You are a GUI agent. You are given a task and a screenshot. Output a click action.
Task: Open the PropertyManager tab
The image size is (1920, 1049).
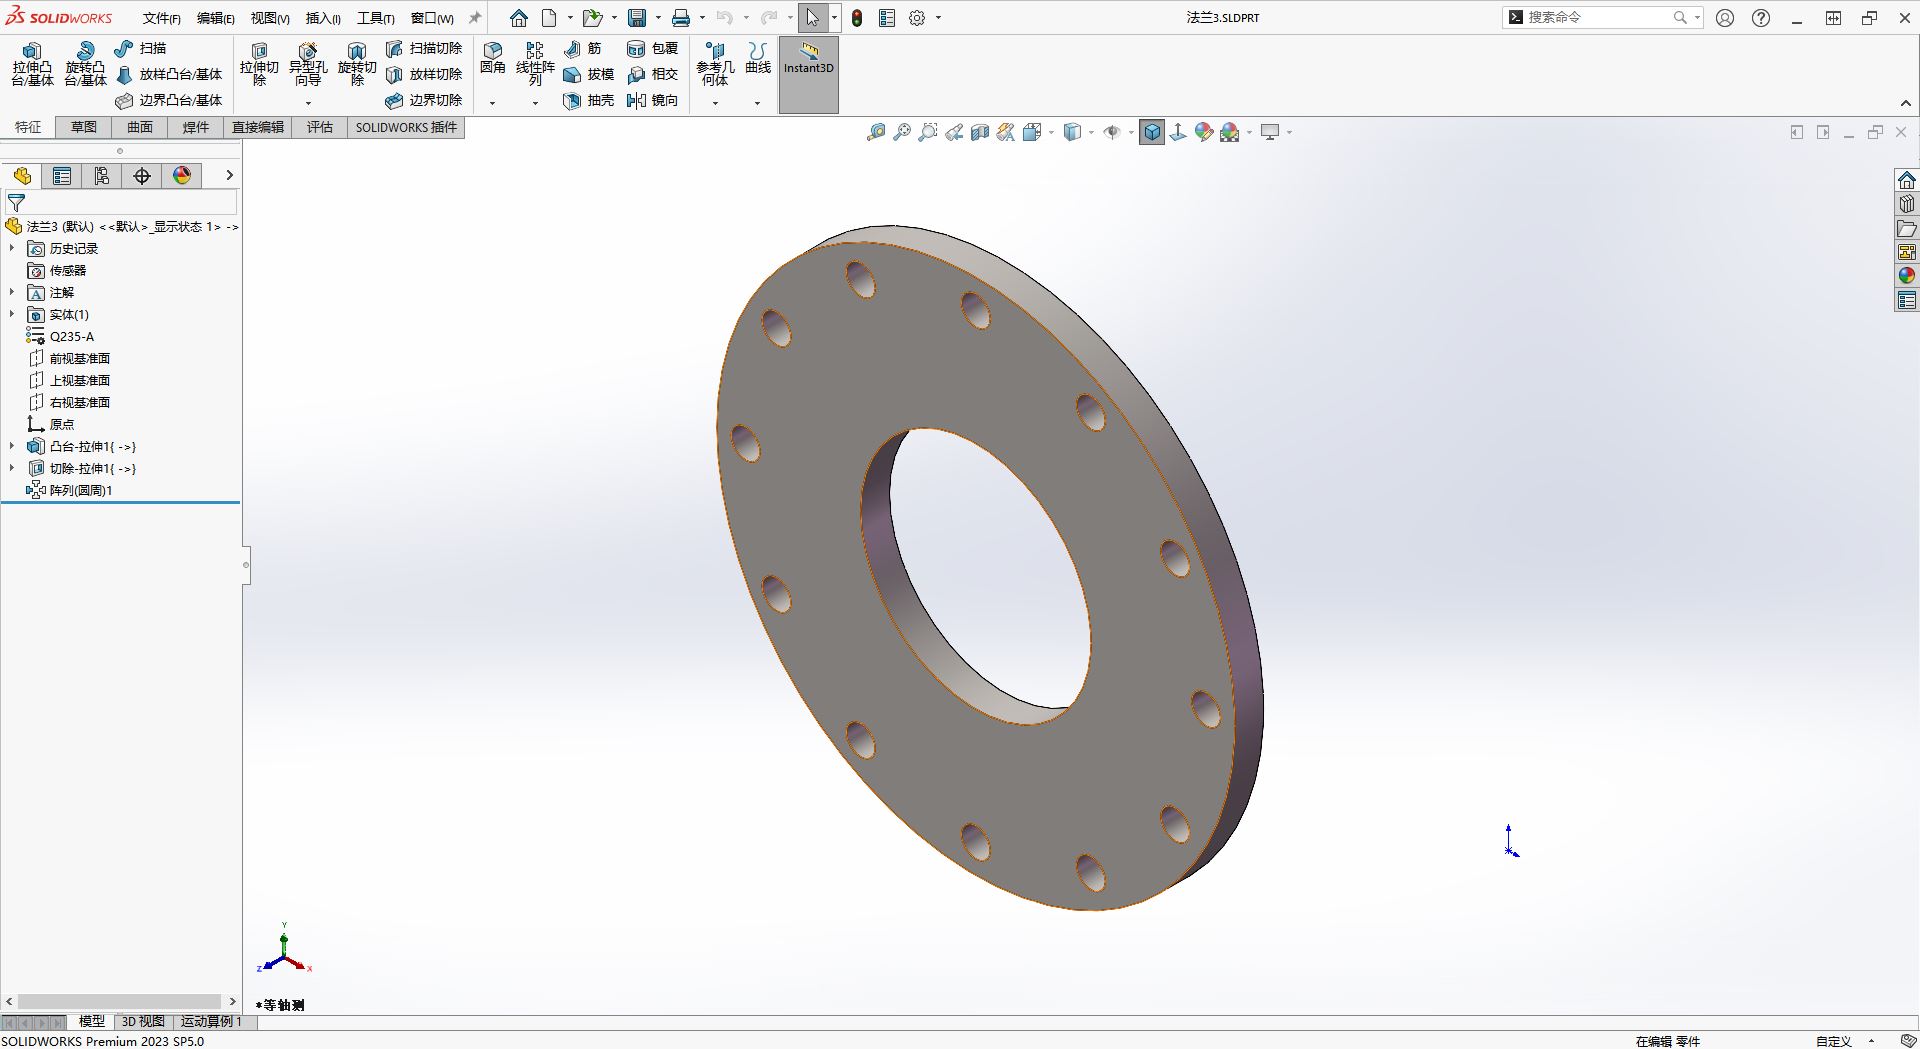[x=62, y=176]
